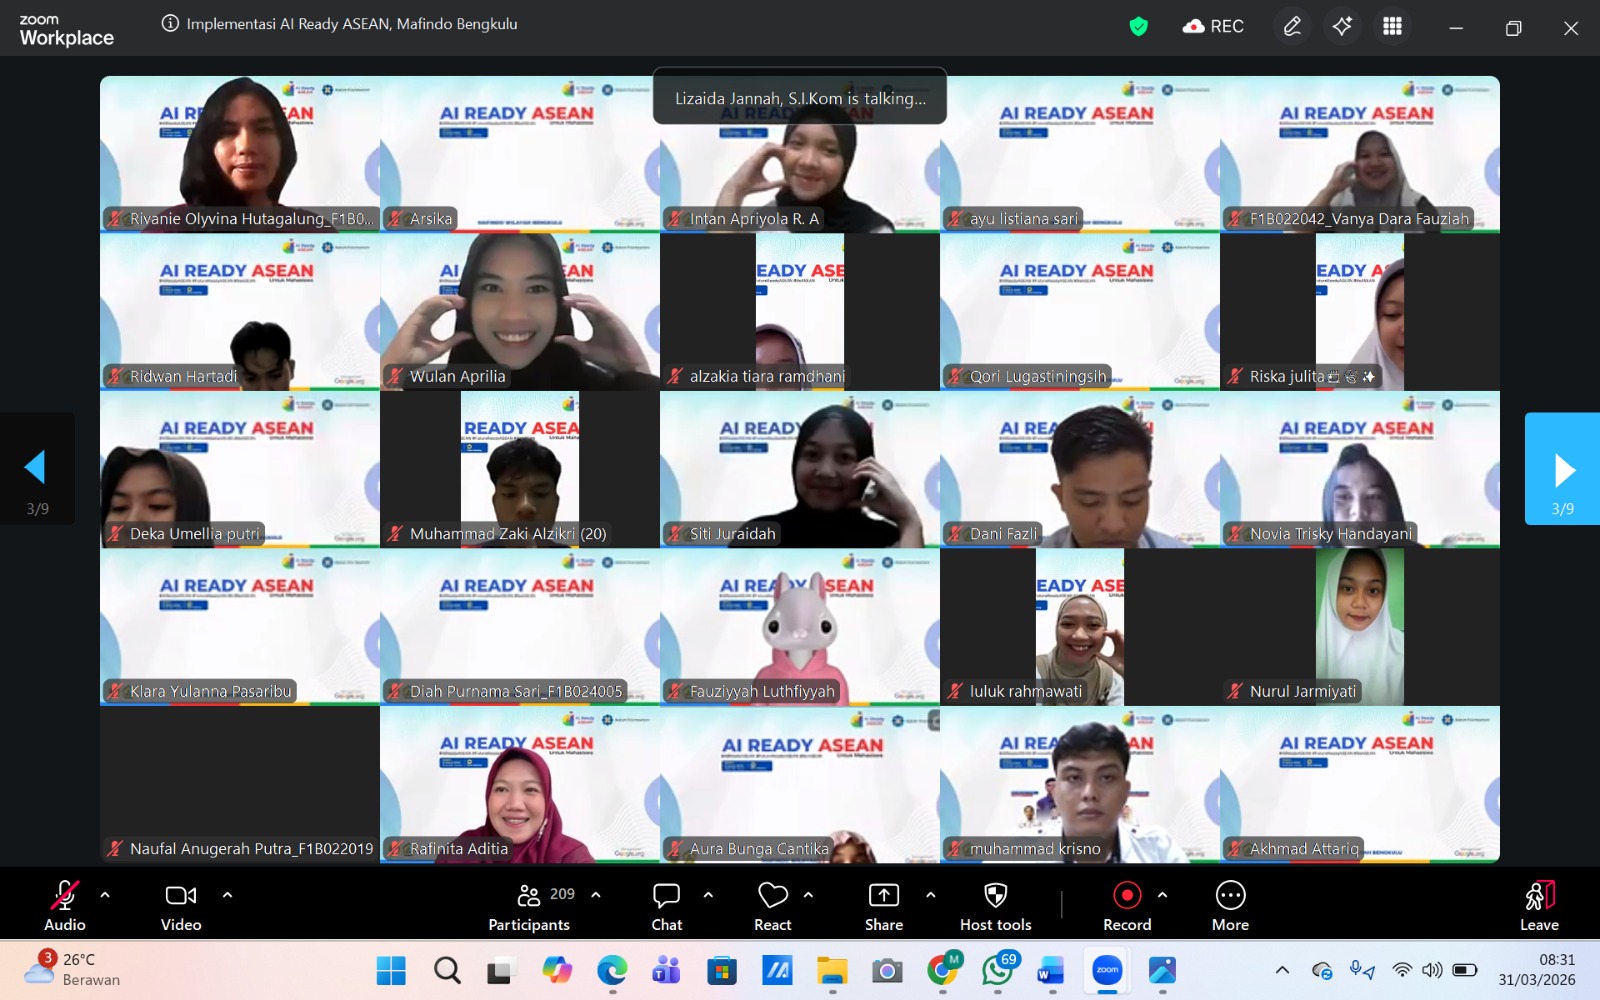Open the apps grid icon
The height and width of the screenshot is (1000, 1600).
pyautogui.click(x=1392, y=27)
